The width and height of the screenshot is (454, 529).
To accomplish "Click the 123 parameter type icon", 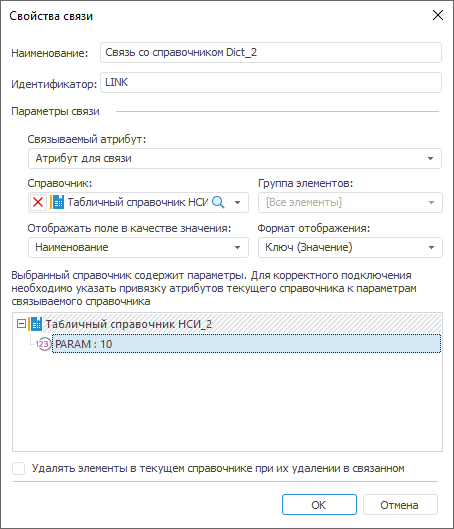I will (43, 344).
